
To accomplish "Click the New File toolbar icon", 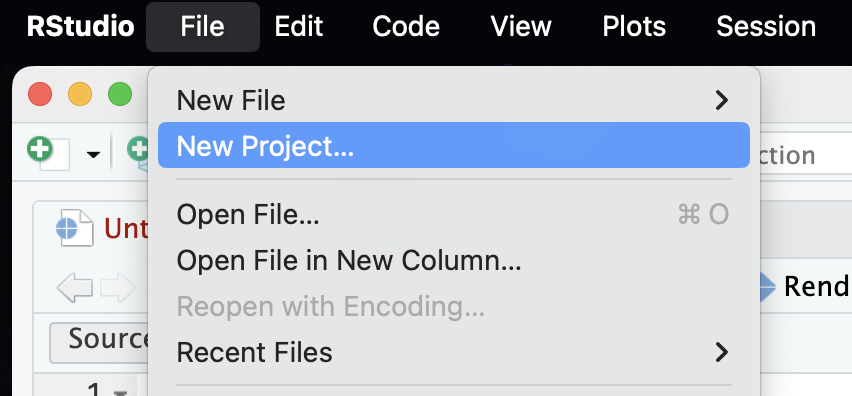I will 48,153.
